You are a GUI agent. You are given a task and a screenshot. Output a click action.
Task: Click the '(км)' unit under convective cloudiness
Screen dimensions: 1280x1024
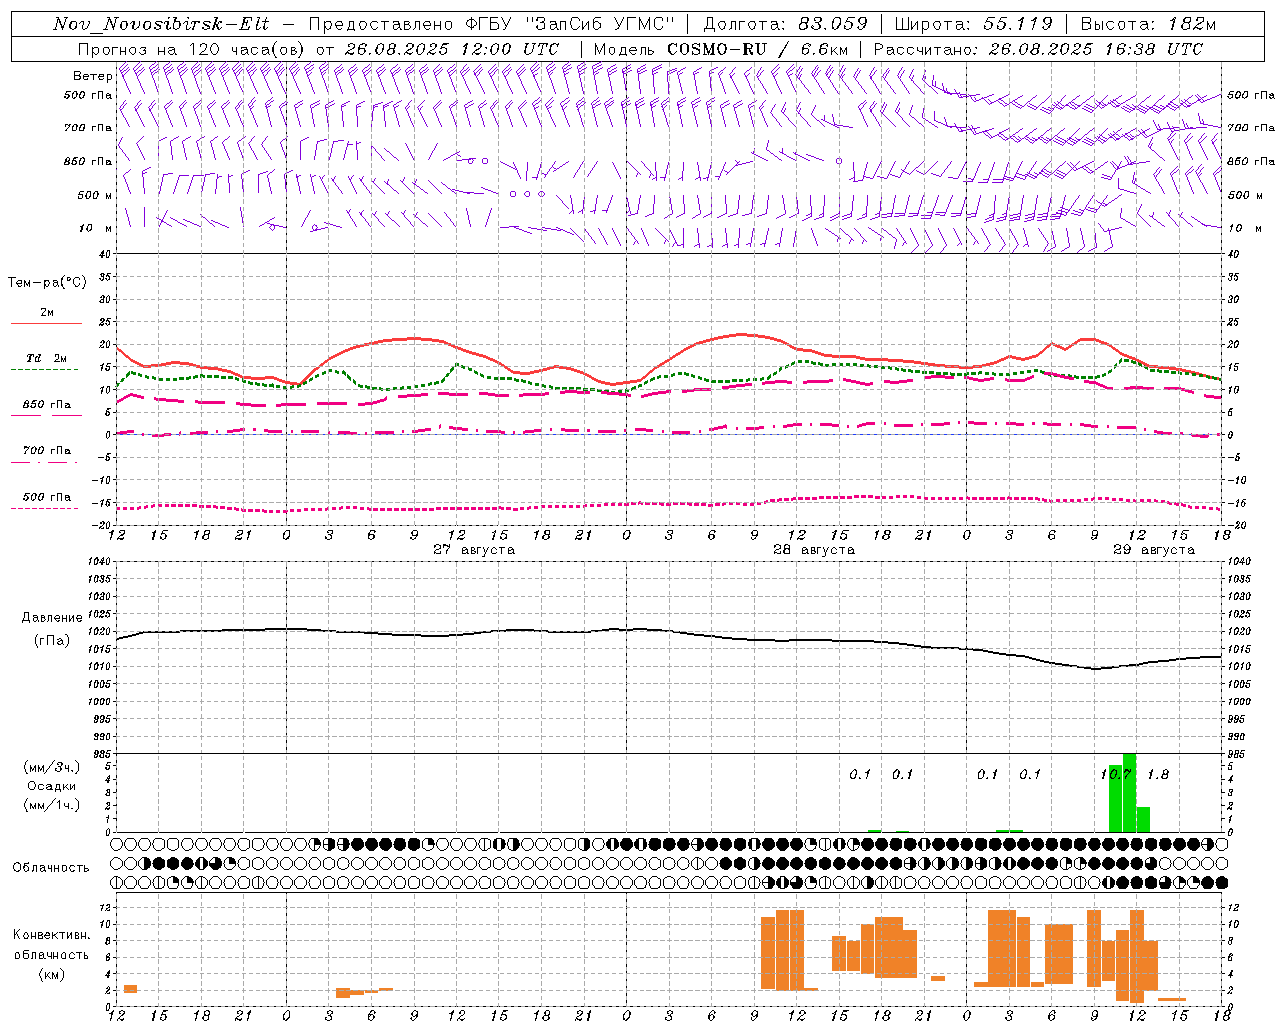51,974
